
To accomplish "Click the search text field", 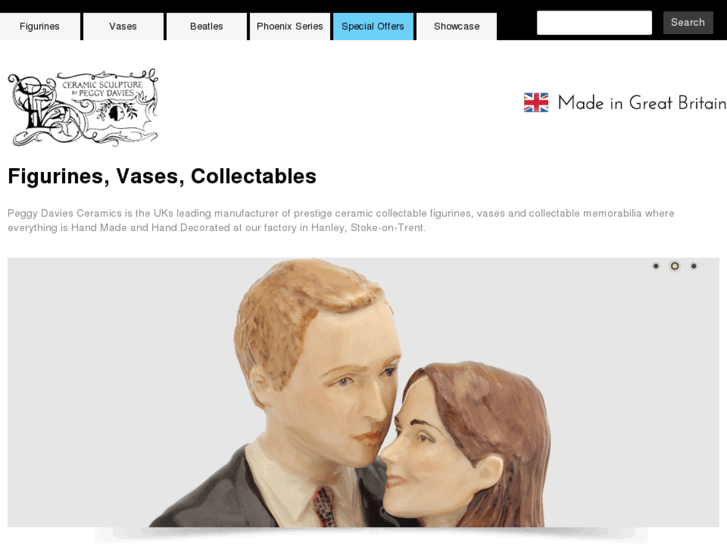I will pyautogui.click(x=594, y=23).
